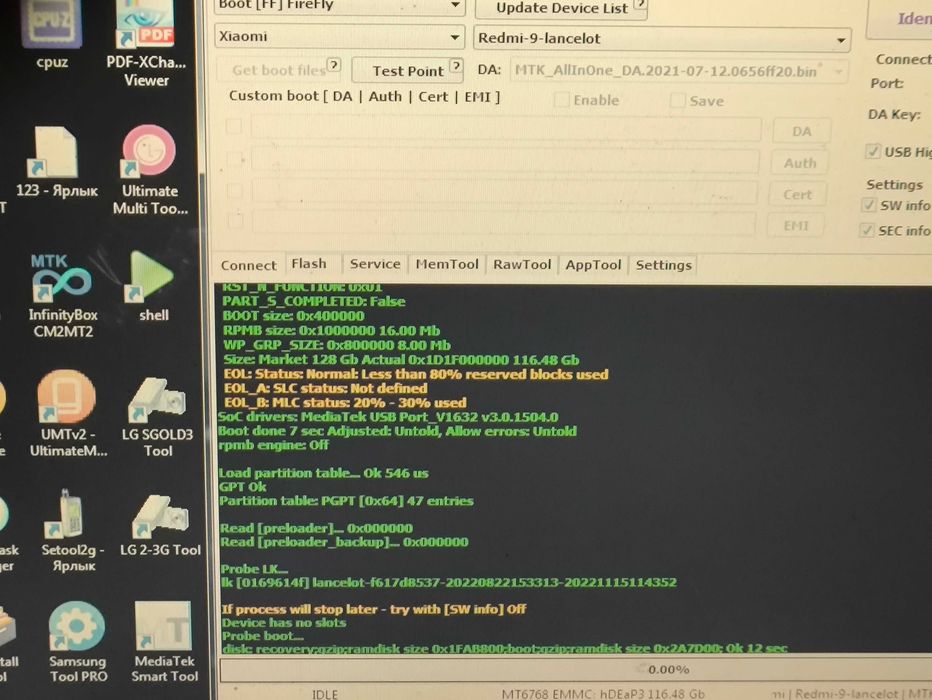Image resolution: width=932 pixels, height=700 pixels.
Task: Launch the Ultimate Multi Tool shortcut
Action: [x=150, y=171]
